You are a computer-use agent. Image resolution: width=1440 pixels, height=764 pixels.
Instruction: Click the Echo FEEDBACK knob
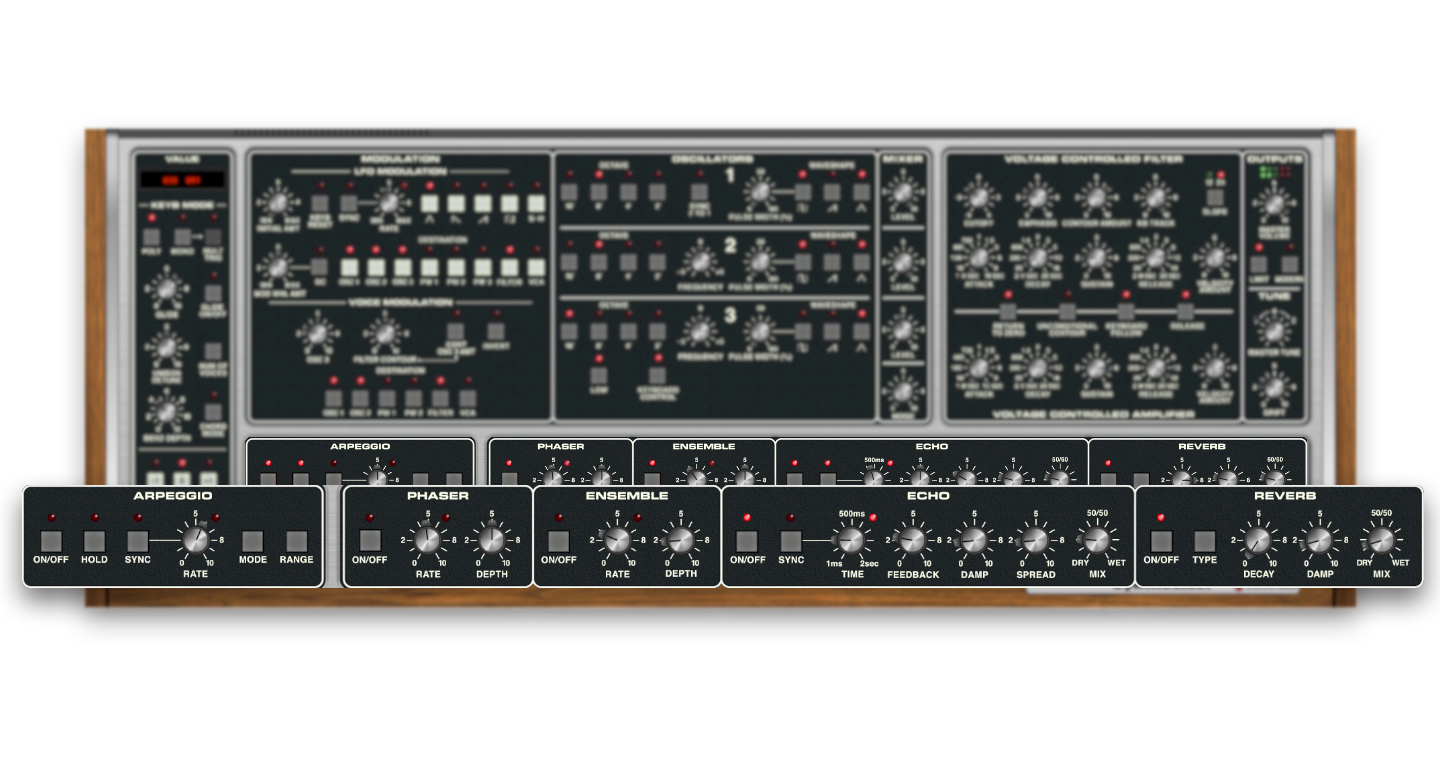coord(912,541)
